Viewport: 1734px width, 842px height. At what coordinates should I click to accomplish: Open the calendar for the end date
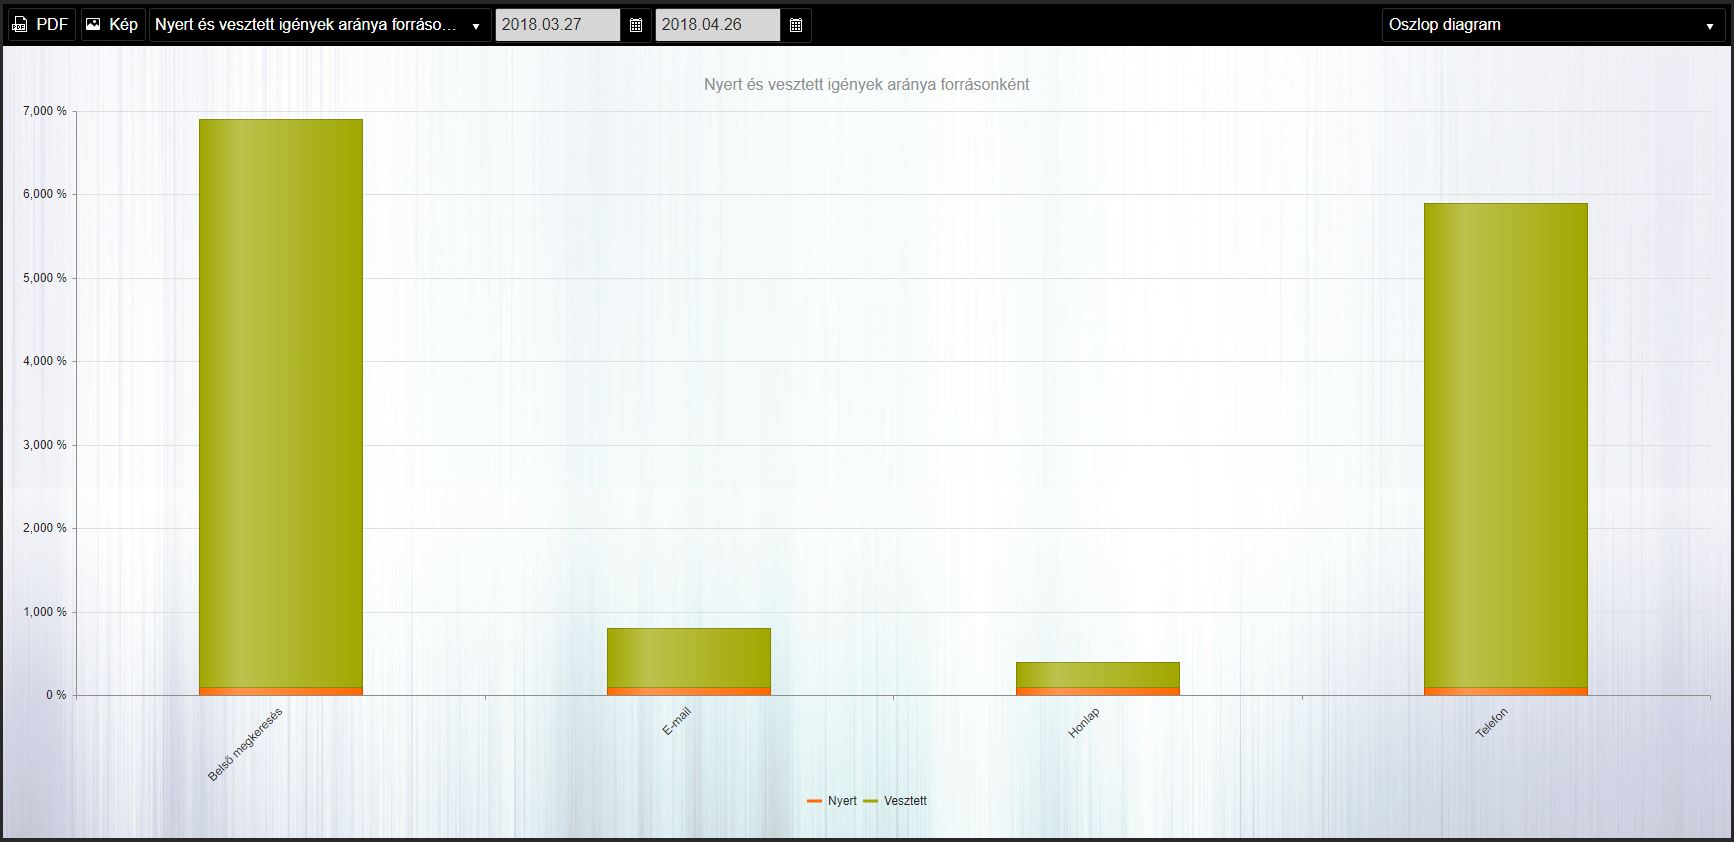pyautogui.click(x=796, y=25)
